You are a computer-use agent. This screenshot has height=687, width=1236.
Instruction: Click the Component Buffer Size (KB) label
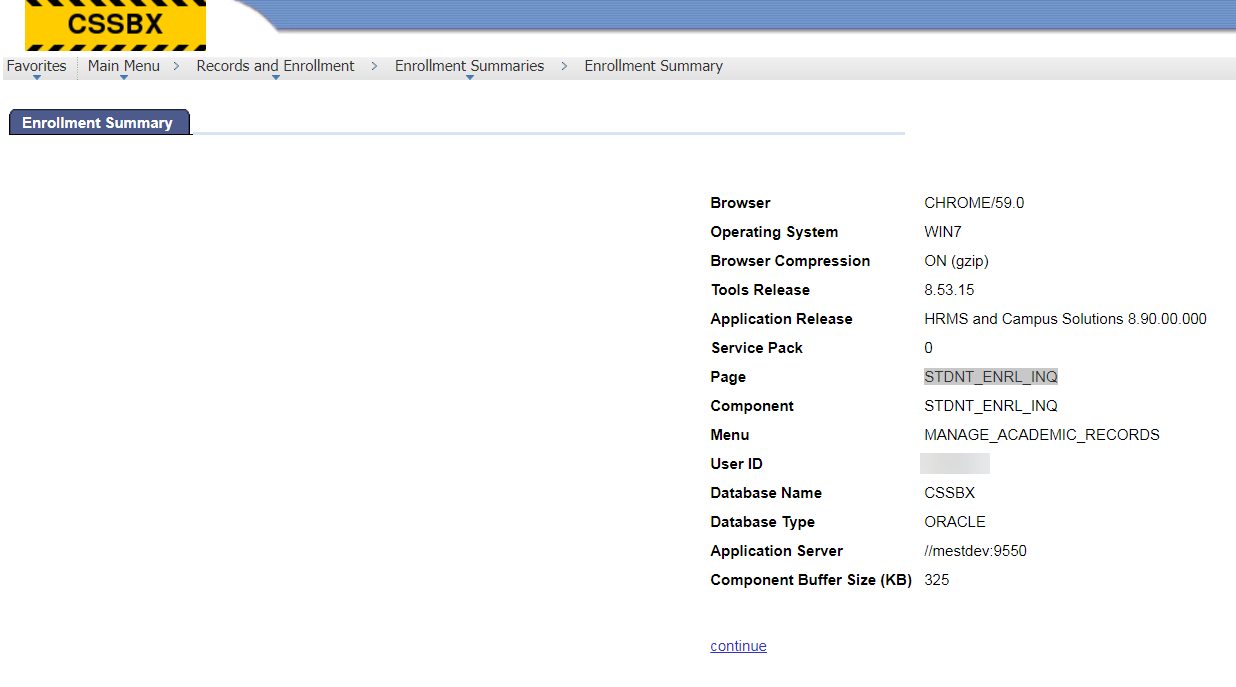(x=811, y=580)
